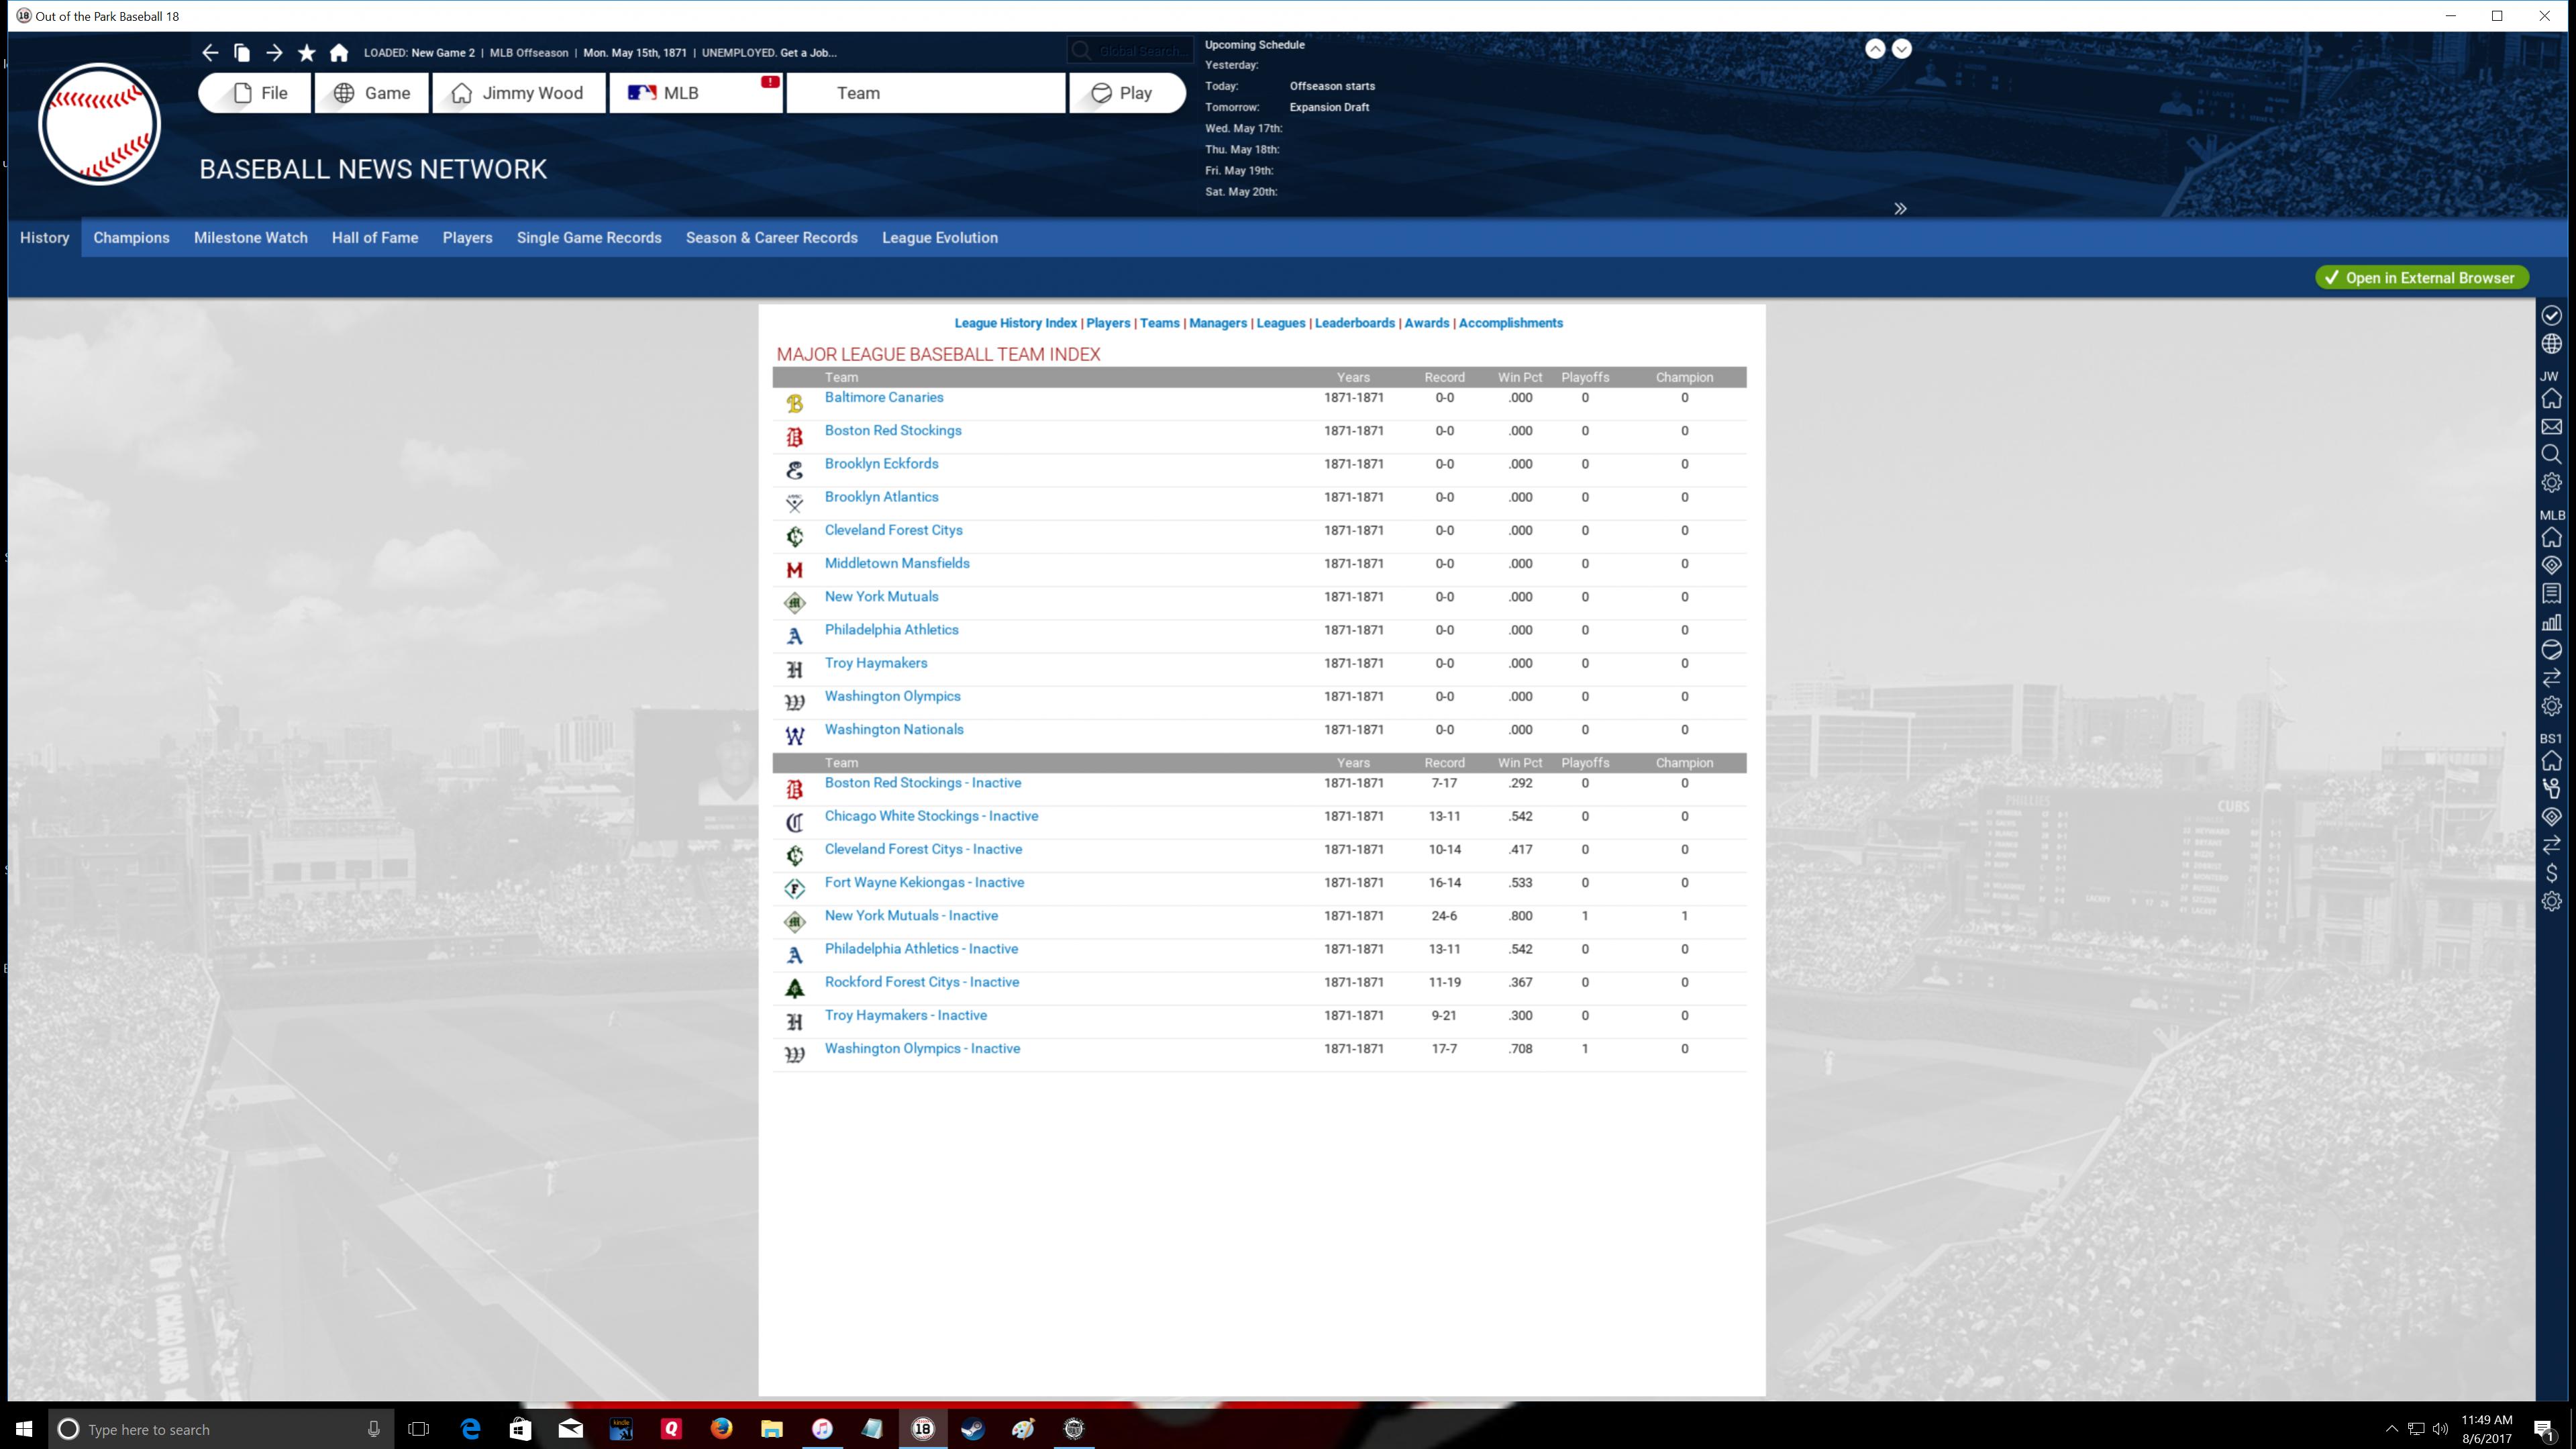Click the back arrow navigation icon
This screenshot has width=2576, height=1449.
(210, 53)
